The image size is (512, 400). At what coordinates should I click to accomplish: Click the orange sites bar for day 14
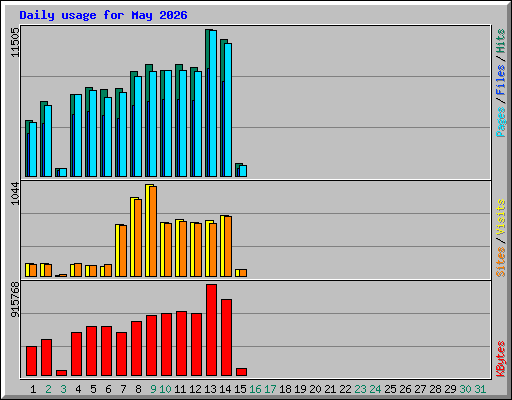[x=228, y=246]
